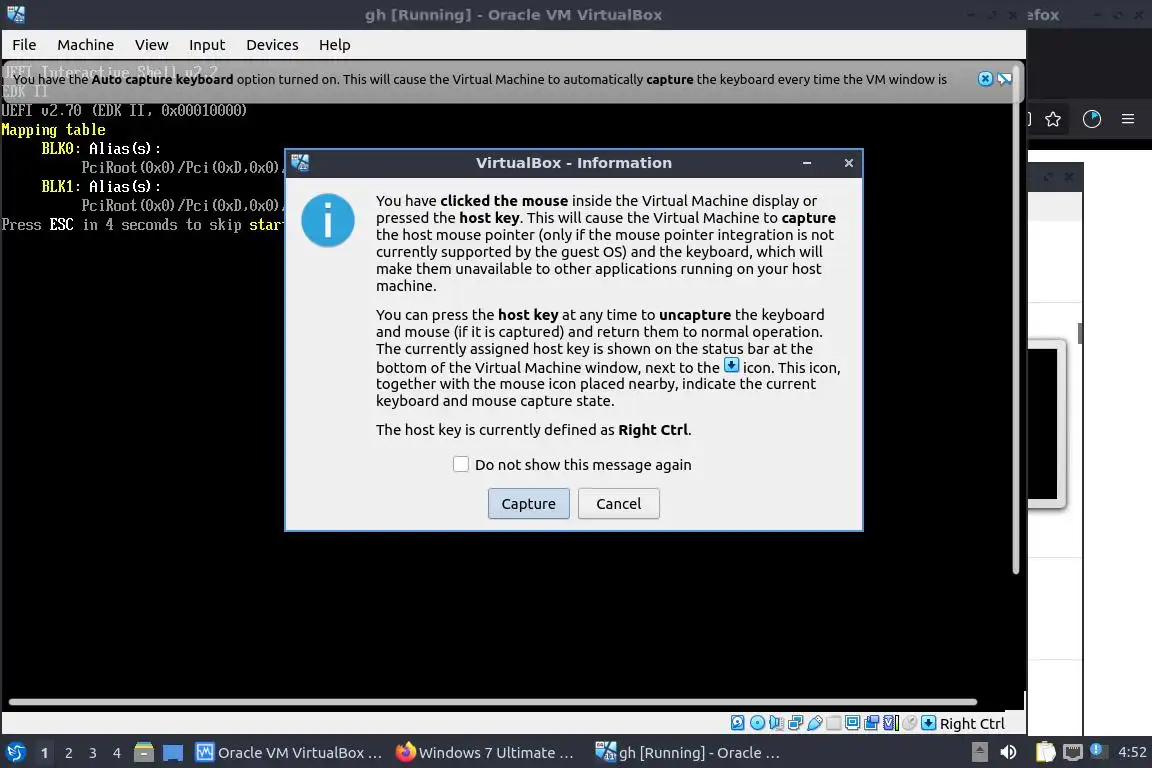Click the blue info icon in dialog
The height and width of the screenshot is (768, 1152).
point(328,220)
